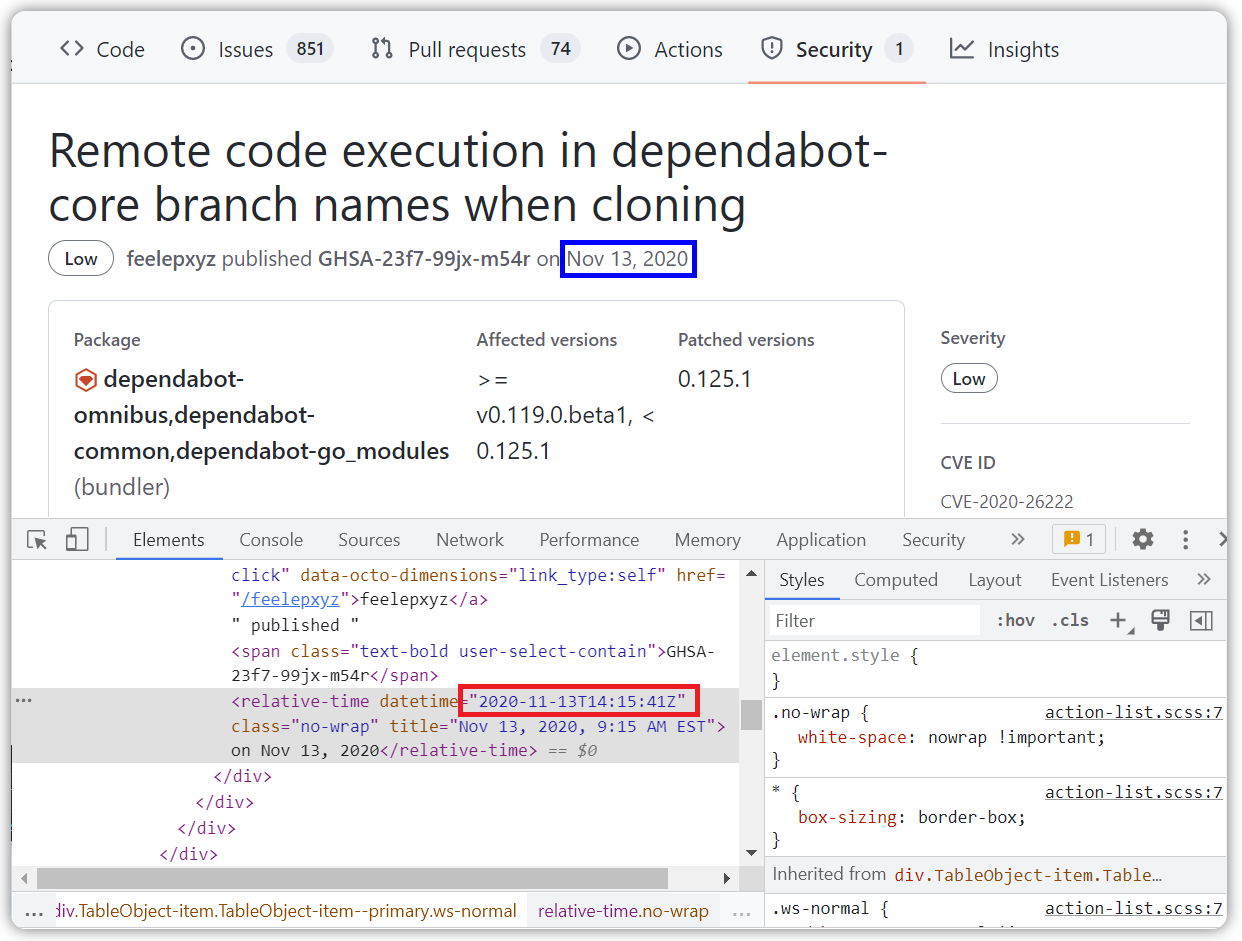Open action-list.scss:7 link for .no-wrap rule
This screenshot has height=941, width=1242.
tap(1133, 713)
